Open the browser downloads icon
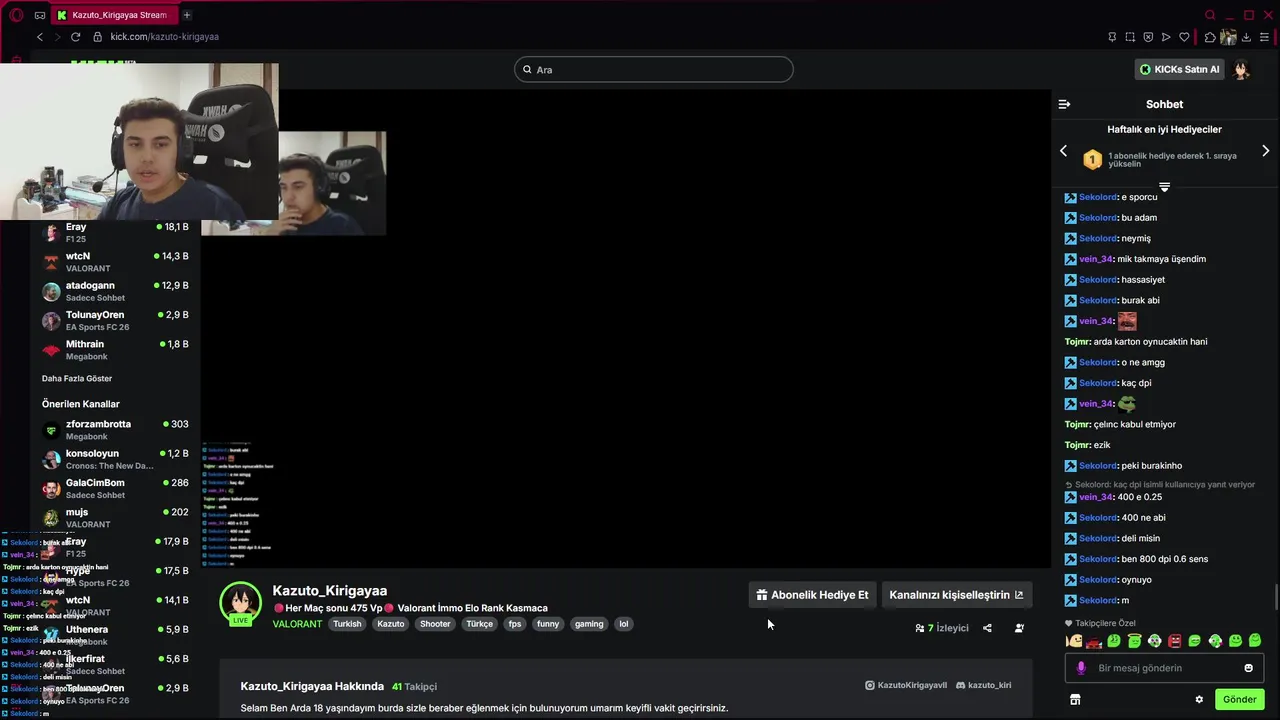The height and width of the screenshot is (720, 1280). tap(1246, 37)
